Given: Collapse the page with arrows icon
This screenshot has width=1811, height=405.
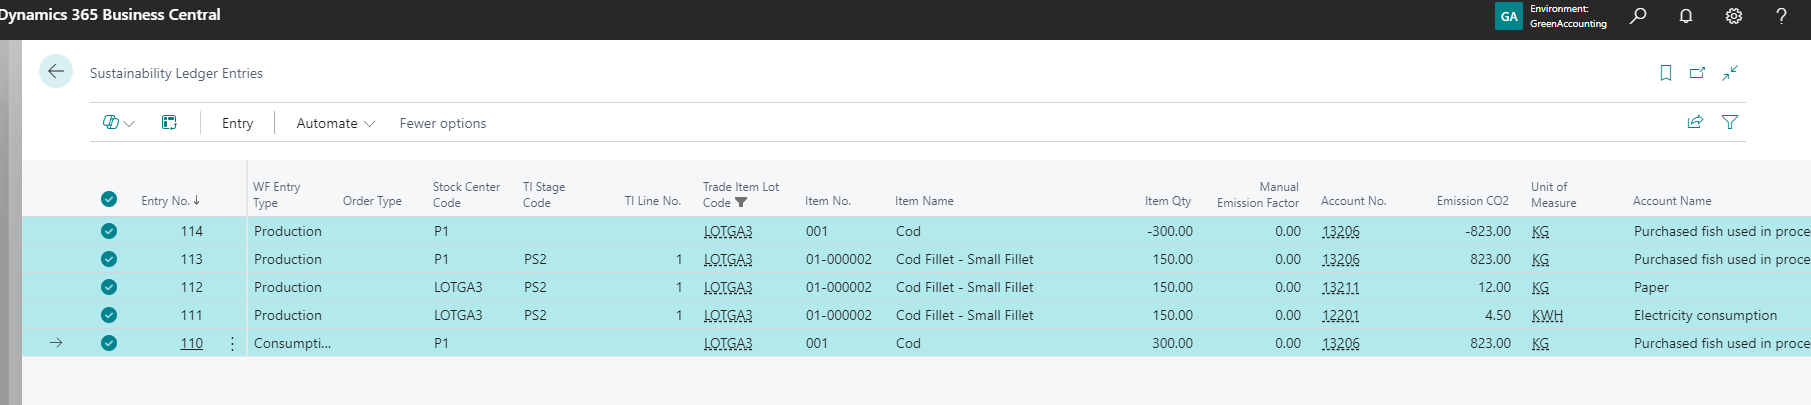Looking at the screenshot, I should (1730, 73).
